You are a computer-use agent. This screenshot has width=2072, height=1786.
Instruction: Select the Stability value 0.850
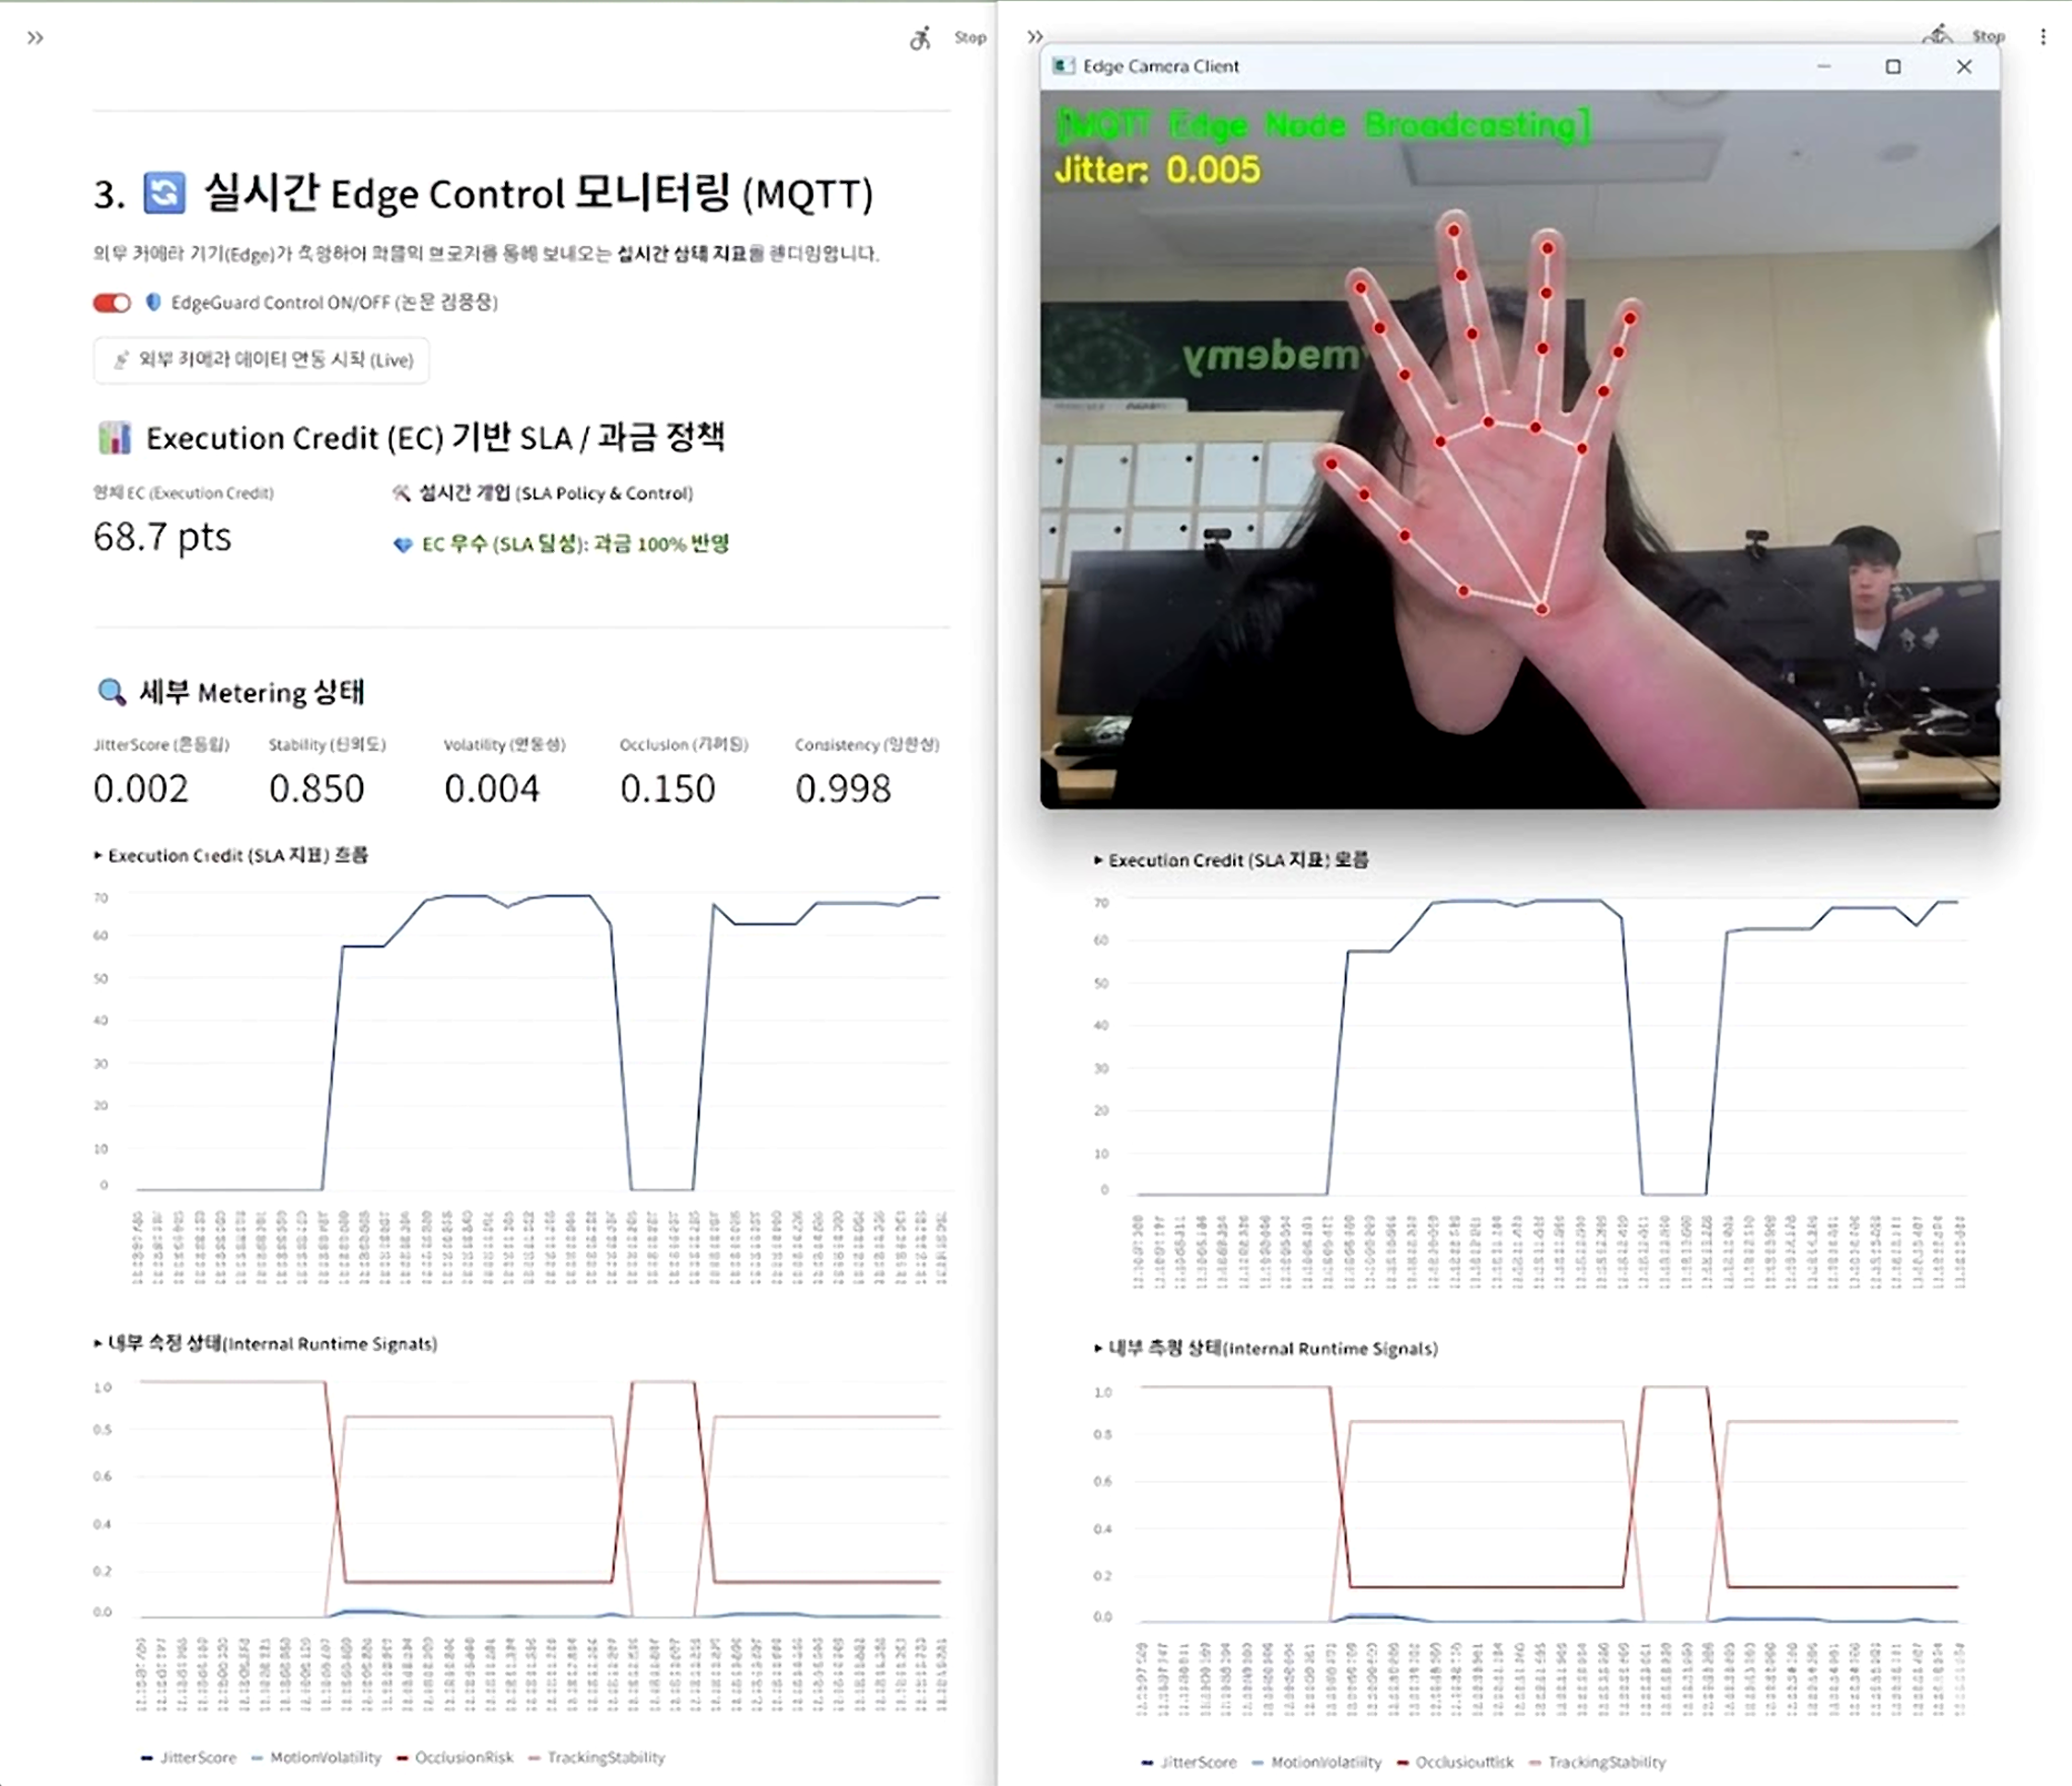coord(316,789)
